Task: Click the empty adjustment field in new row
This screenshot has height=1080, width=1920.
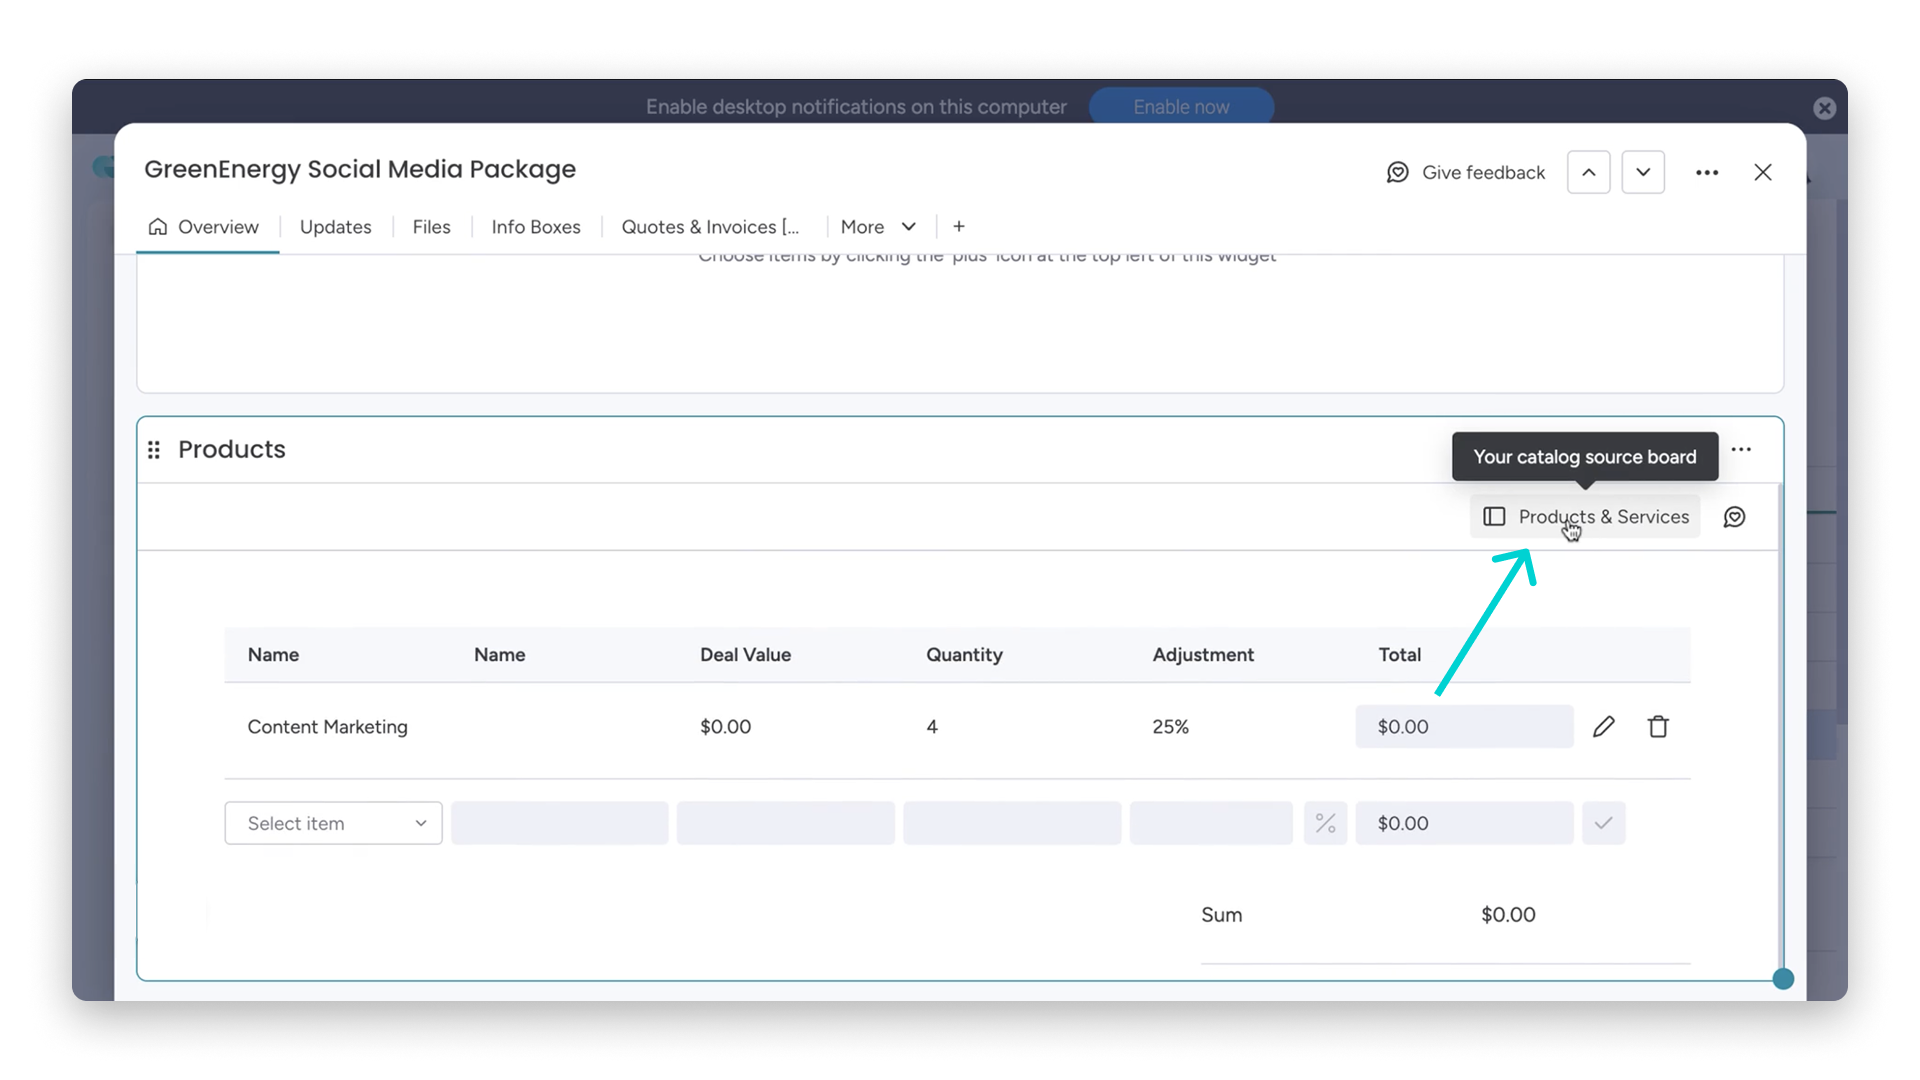Action: pyautogui.click(x=1211, y=823)
